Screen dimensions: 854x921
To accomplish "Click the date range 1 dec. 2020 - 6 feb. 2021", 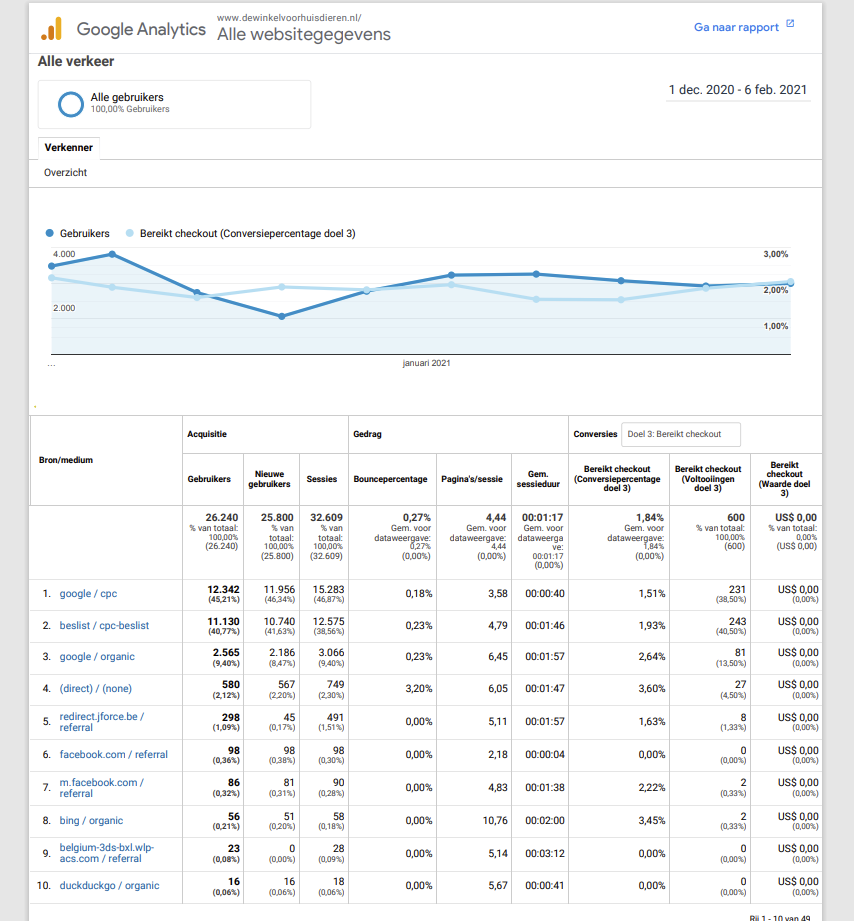I will point(738,90).
